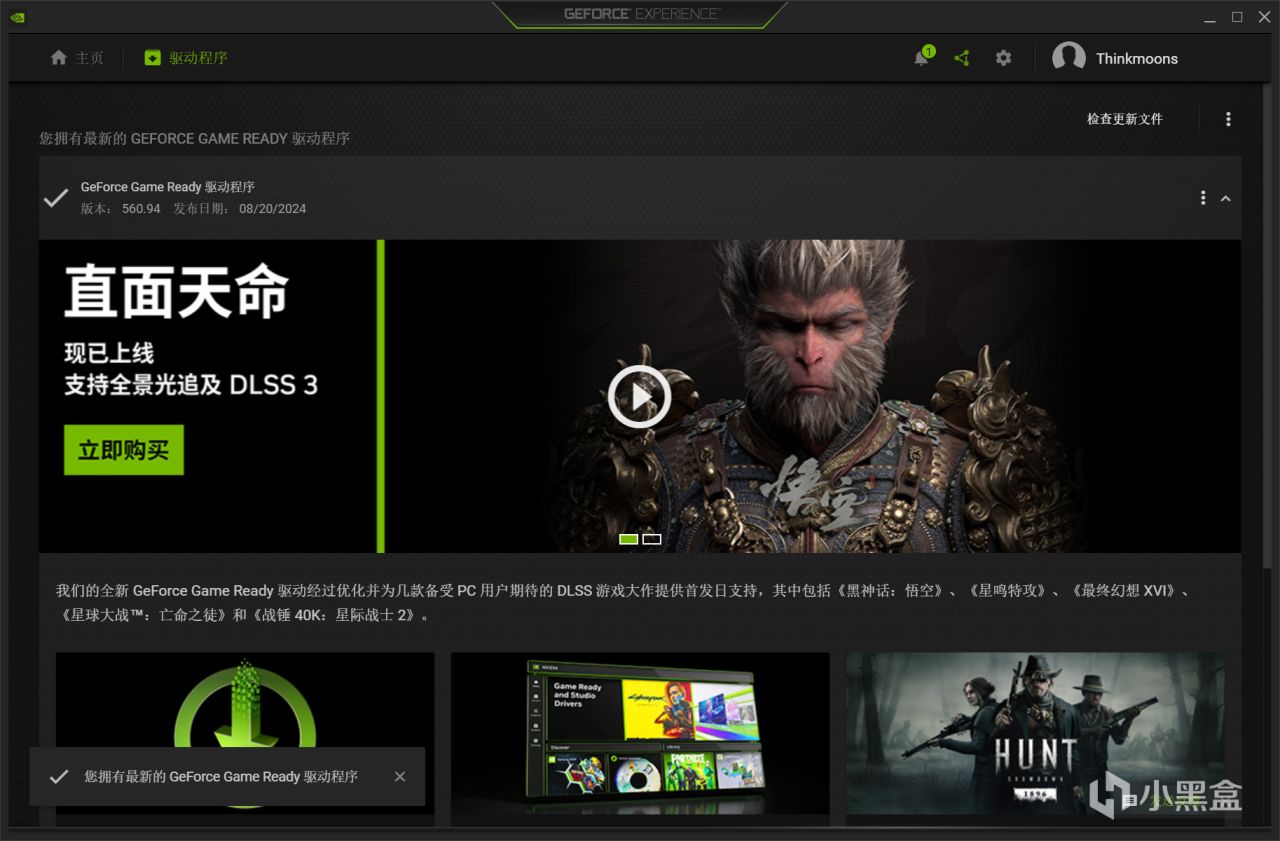The height and width of the screenshot is (841, 1280).
Task: Click GeForce Game Ready 驱动程序 title
Action: pyautogui.click(x=168, y=187)
